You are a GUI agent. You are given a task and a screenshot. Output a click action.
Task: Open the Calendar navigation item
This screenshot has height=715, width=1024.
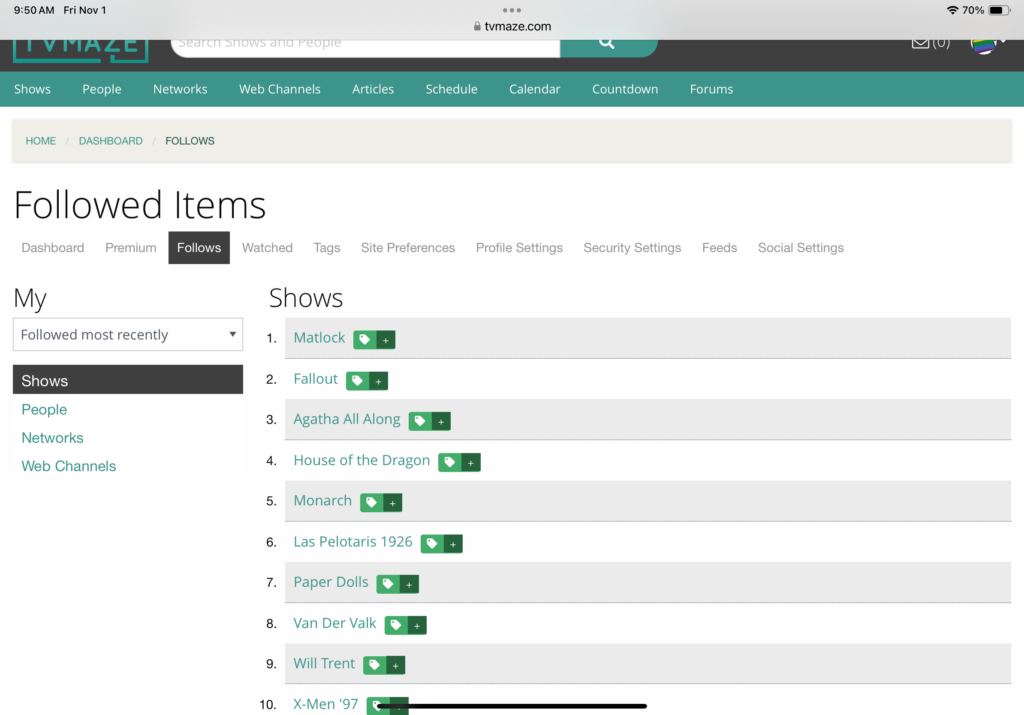click(x=535, y=89)
